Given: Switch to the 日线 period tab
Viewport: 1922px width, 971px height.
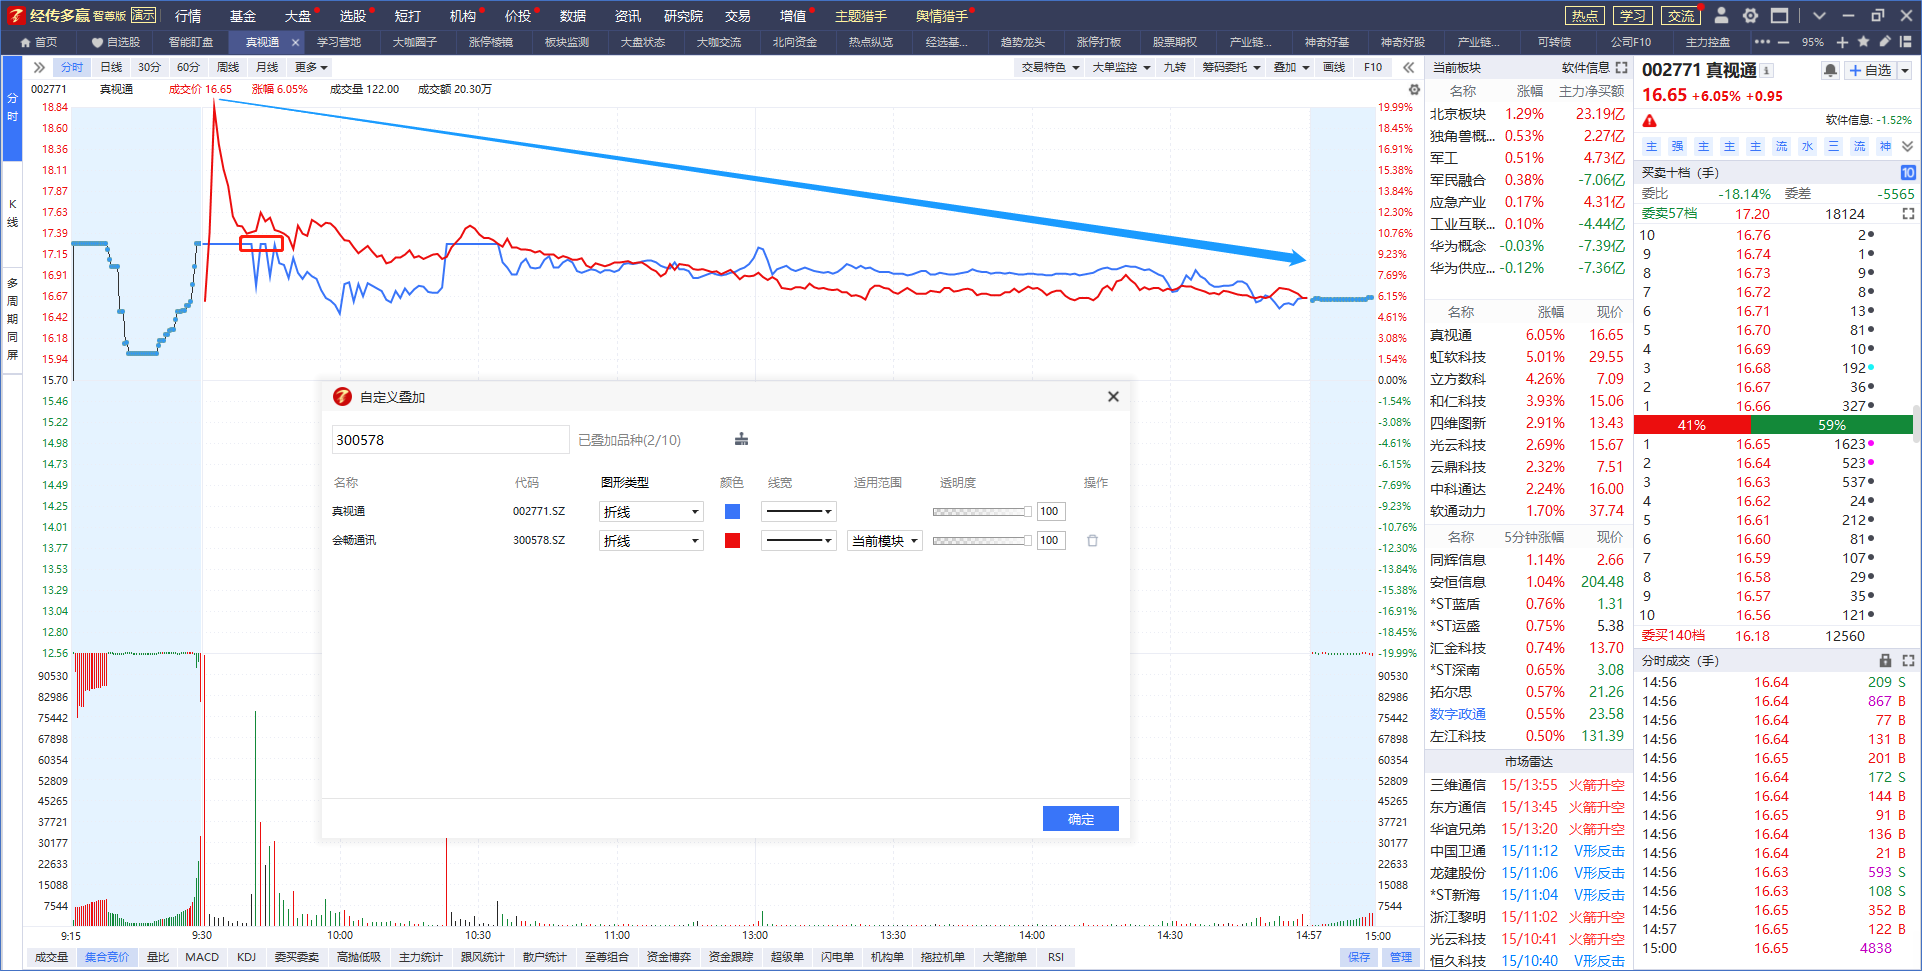Looking at the screenshot, I should (111, 67).
